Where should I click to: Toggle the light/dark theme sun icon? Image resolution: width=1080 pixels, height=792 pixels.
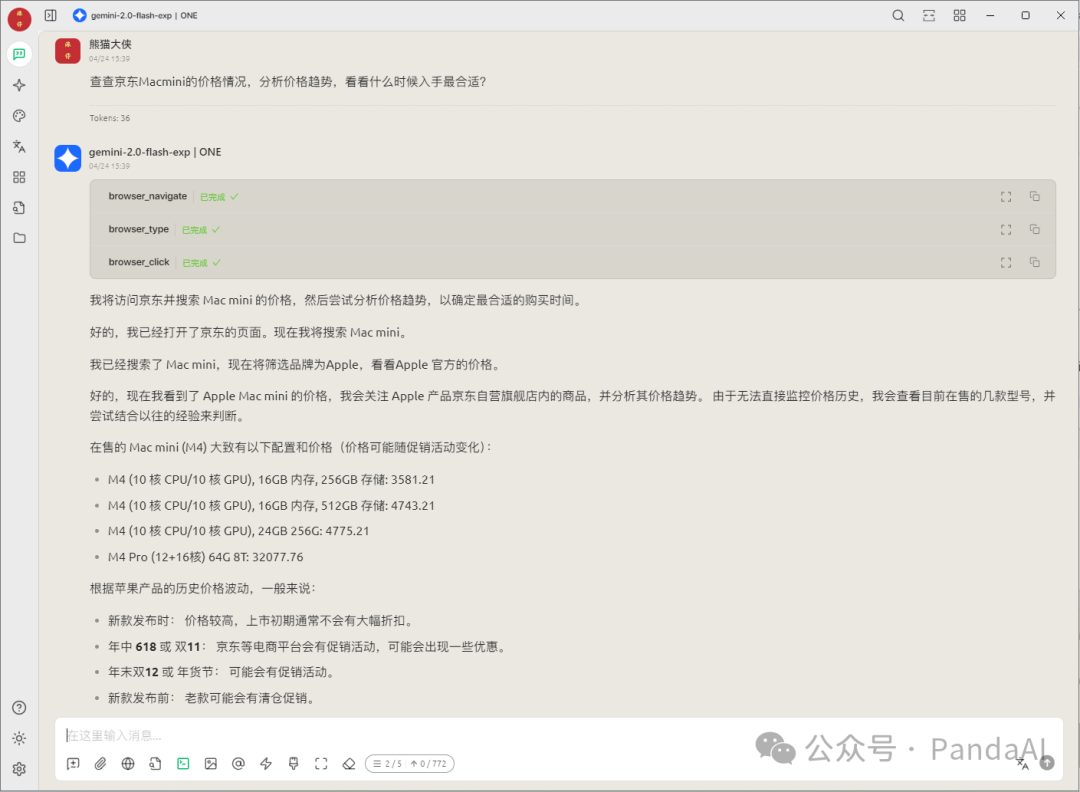click(x=19, y=738)
